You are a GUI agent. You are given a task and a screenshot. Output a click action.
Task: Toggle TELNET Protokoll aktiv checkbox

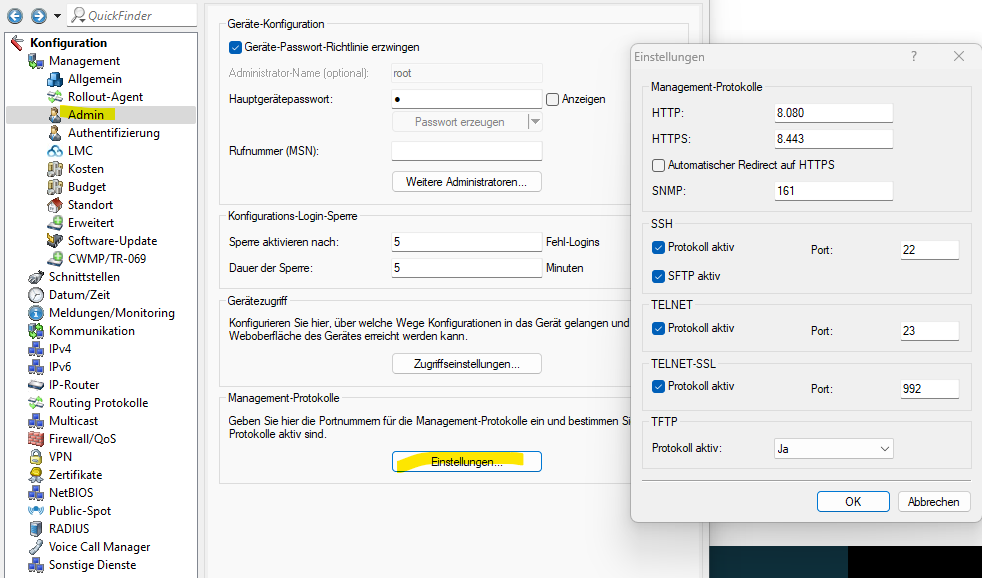(658, 328)
